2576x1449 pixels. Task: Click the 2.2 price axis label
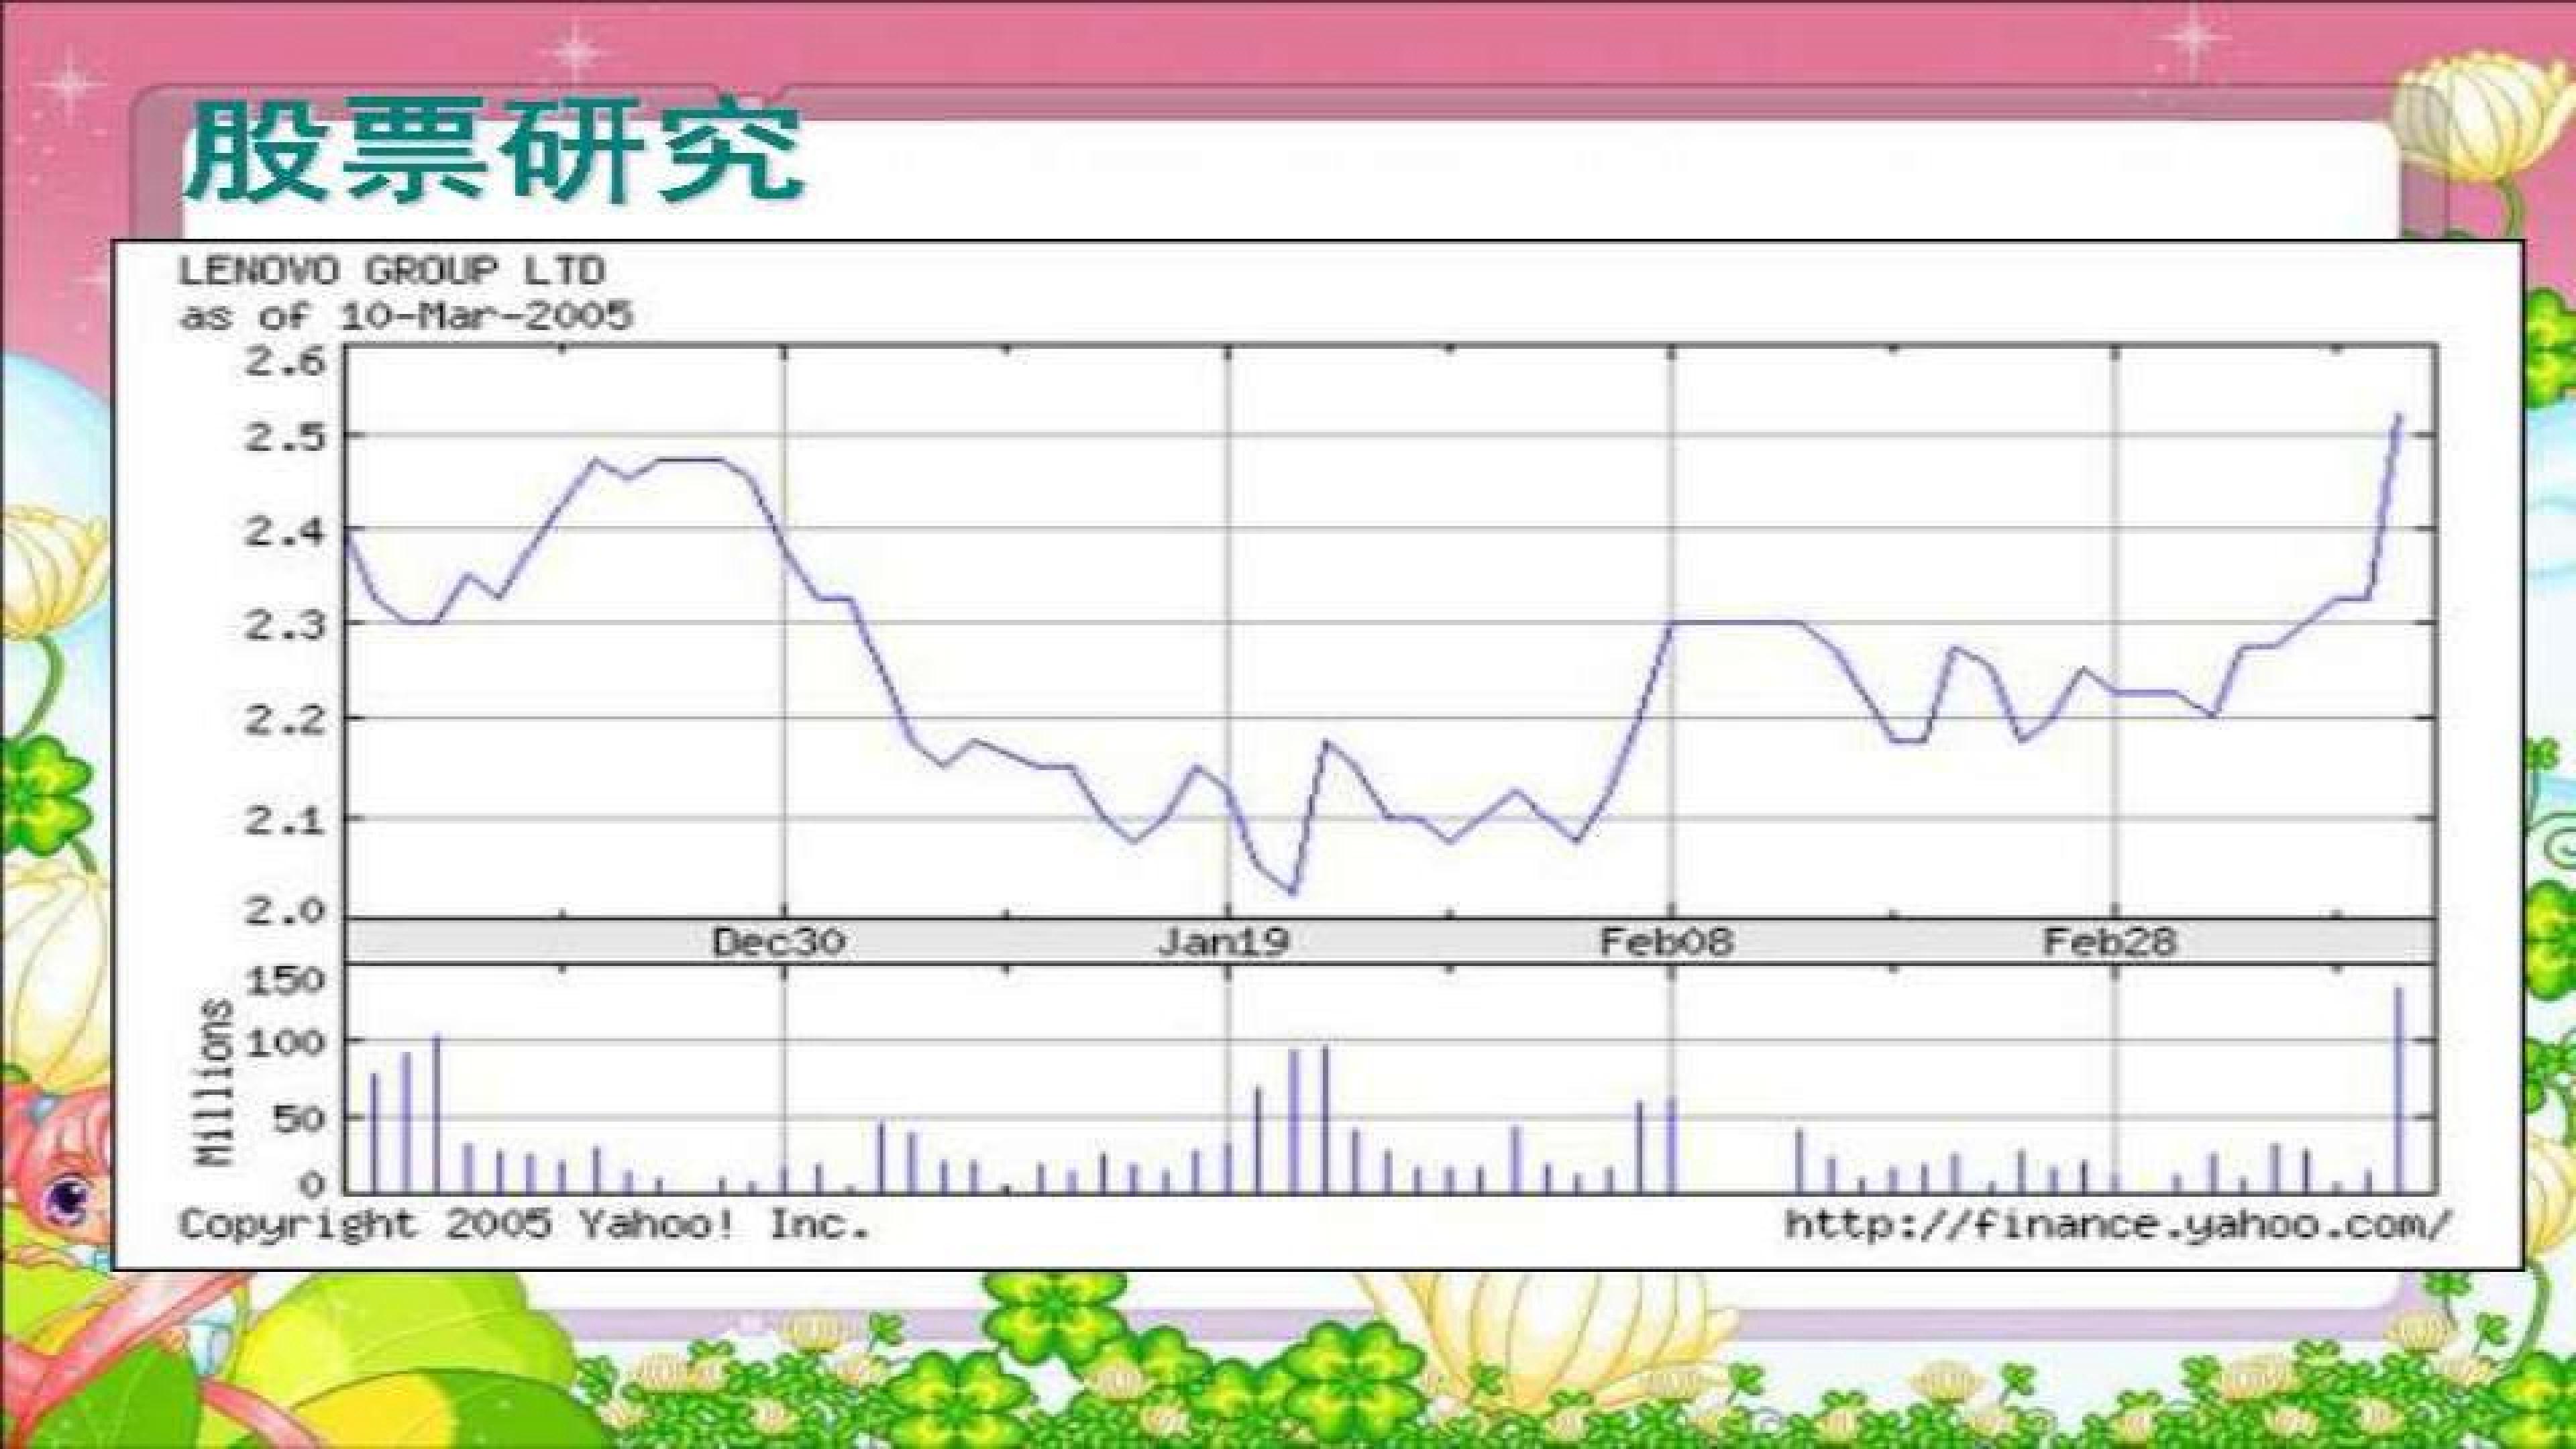[286, 719]
